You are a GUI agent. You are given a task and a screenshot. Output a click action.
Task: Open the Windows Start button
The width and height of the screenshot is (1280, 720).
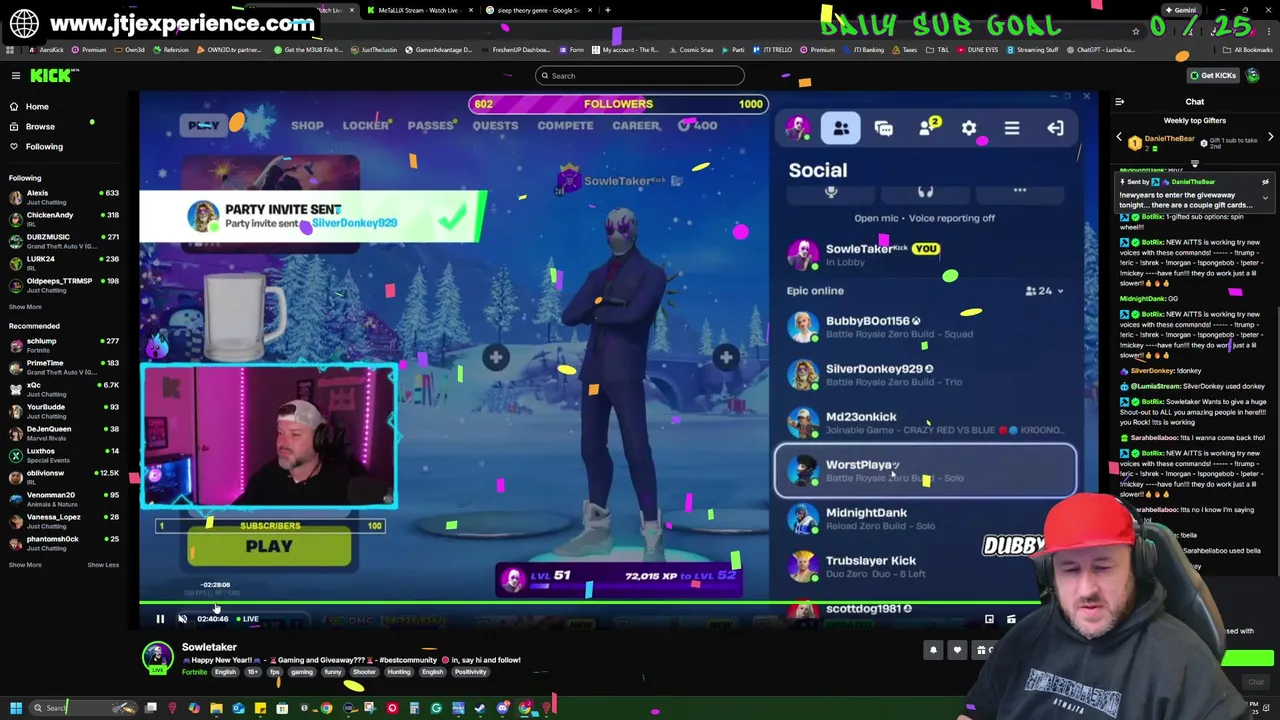click(15, 708)
